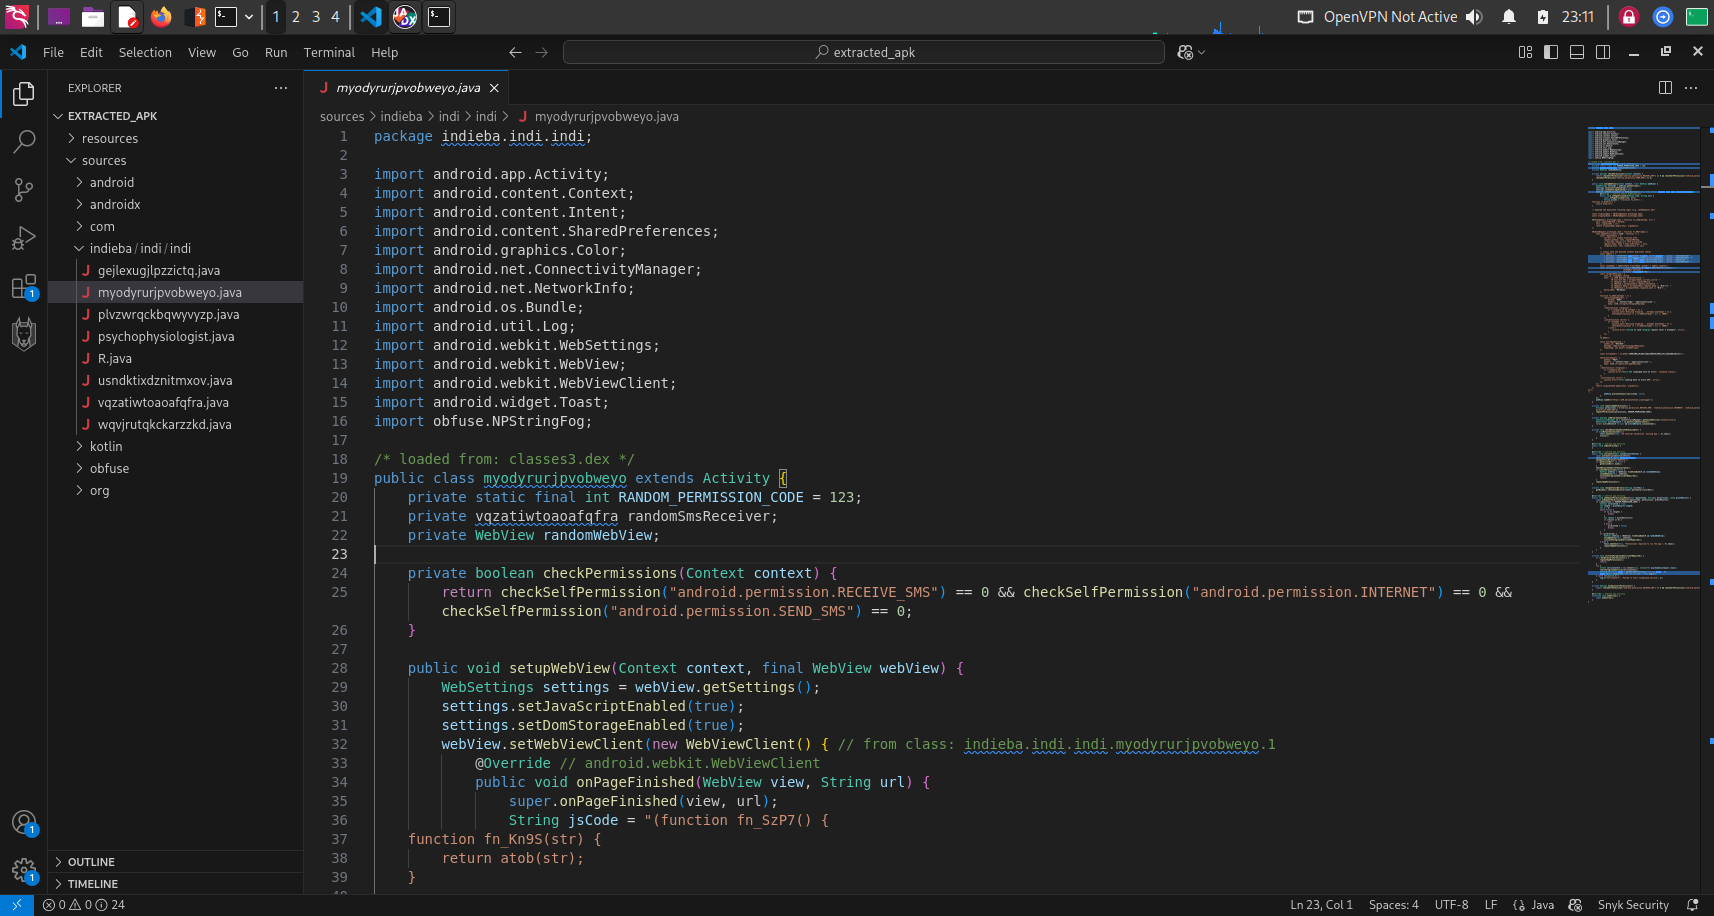Image resolution: width=1714 pixels, height=916 pixels.
Task: Open editor more actions ellipsis
Action: 1691,88
